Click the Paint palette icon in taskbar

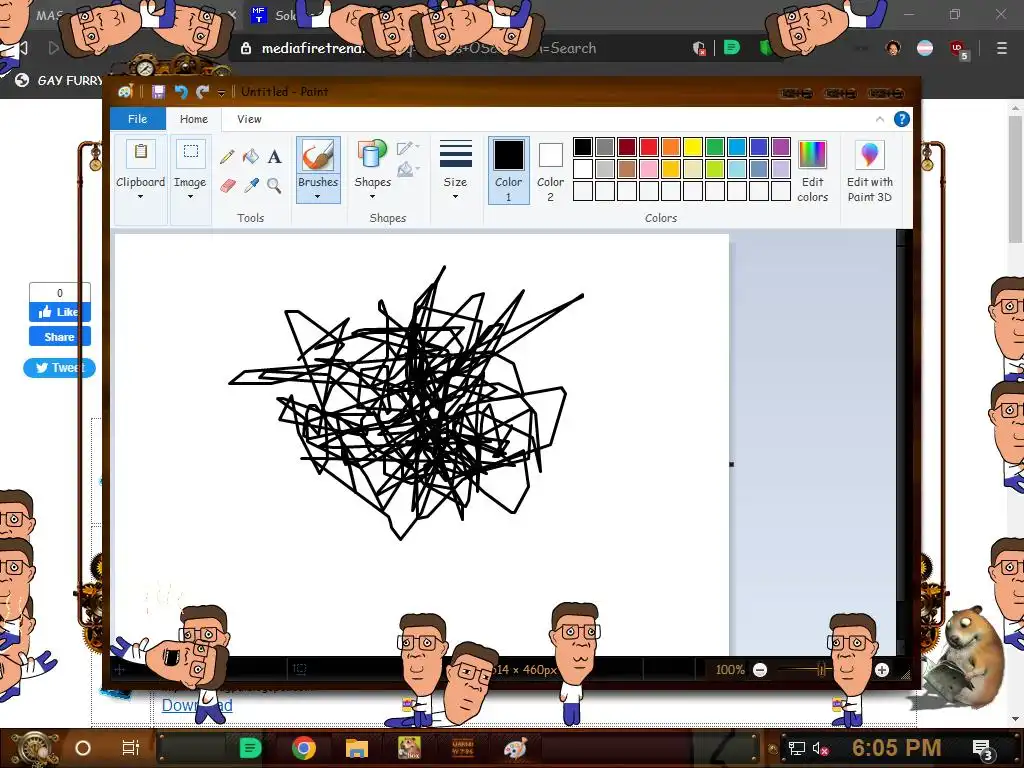[x=515, y=748]
